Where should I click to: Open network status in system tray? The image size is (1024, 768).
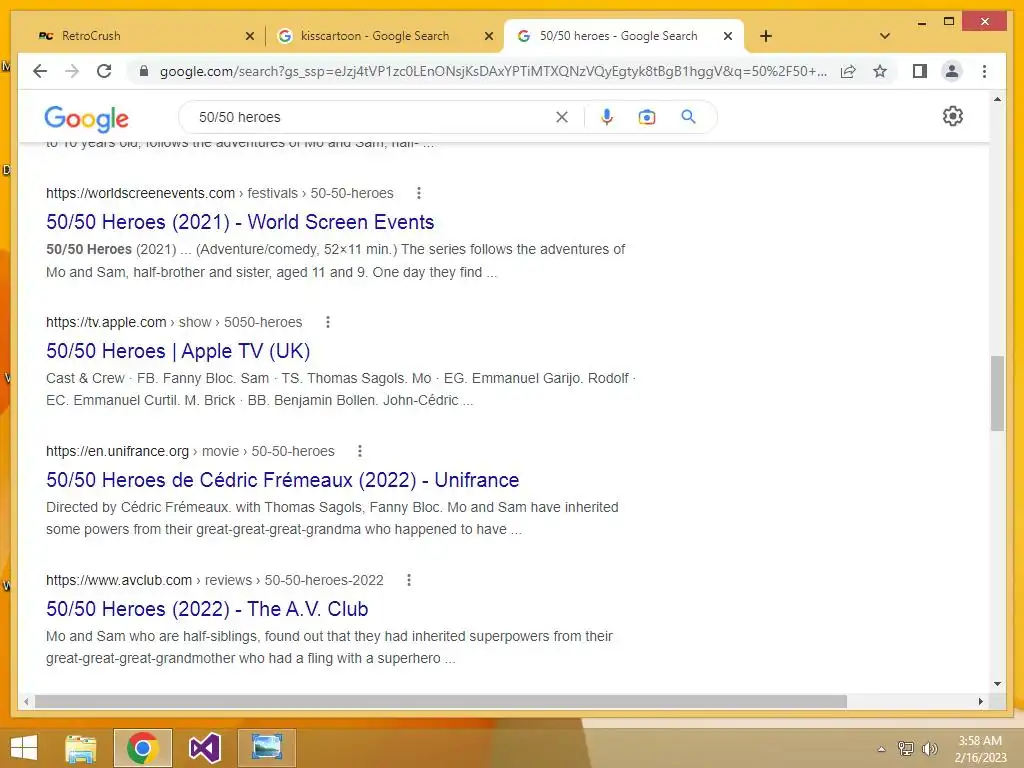906,748
